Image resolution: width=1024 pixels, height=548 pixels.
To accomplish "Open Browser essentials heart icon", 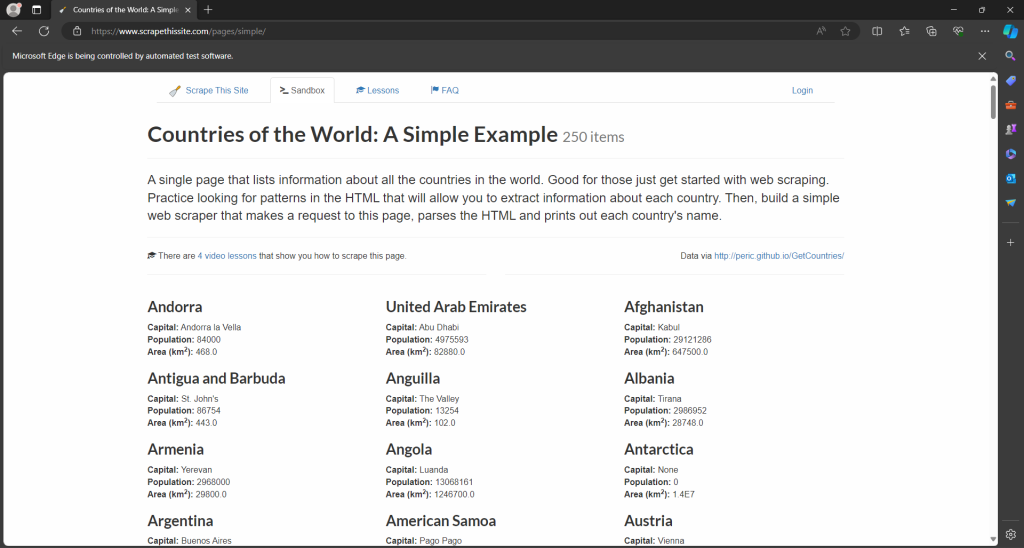I will [958, 31].
